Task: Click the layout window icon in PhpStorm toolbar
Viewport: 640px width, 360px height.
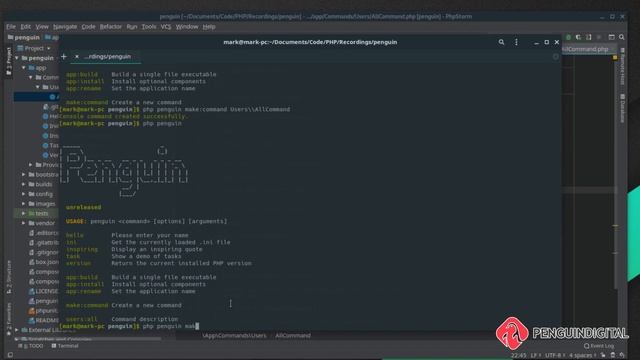Action: point(611,37)
